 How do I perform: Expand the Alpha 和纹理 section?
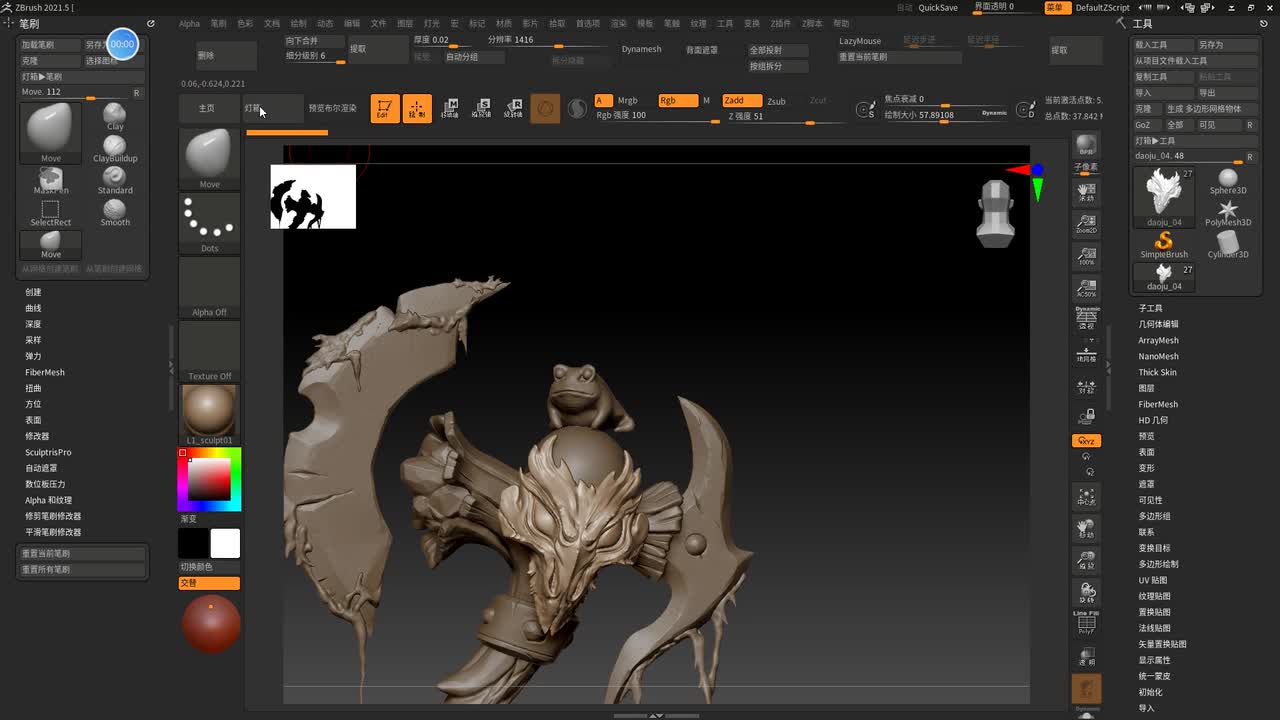click(x=48, y=500)
